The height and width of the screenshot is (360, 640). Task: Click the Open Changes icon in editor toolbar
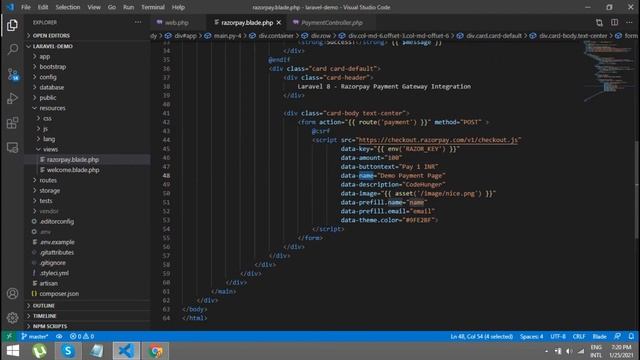pos(599,22)
